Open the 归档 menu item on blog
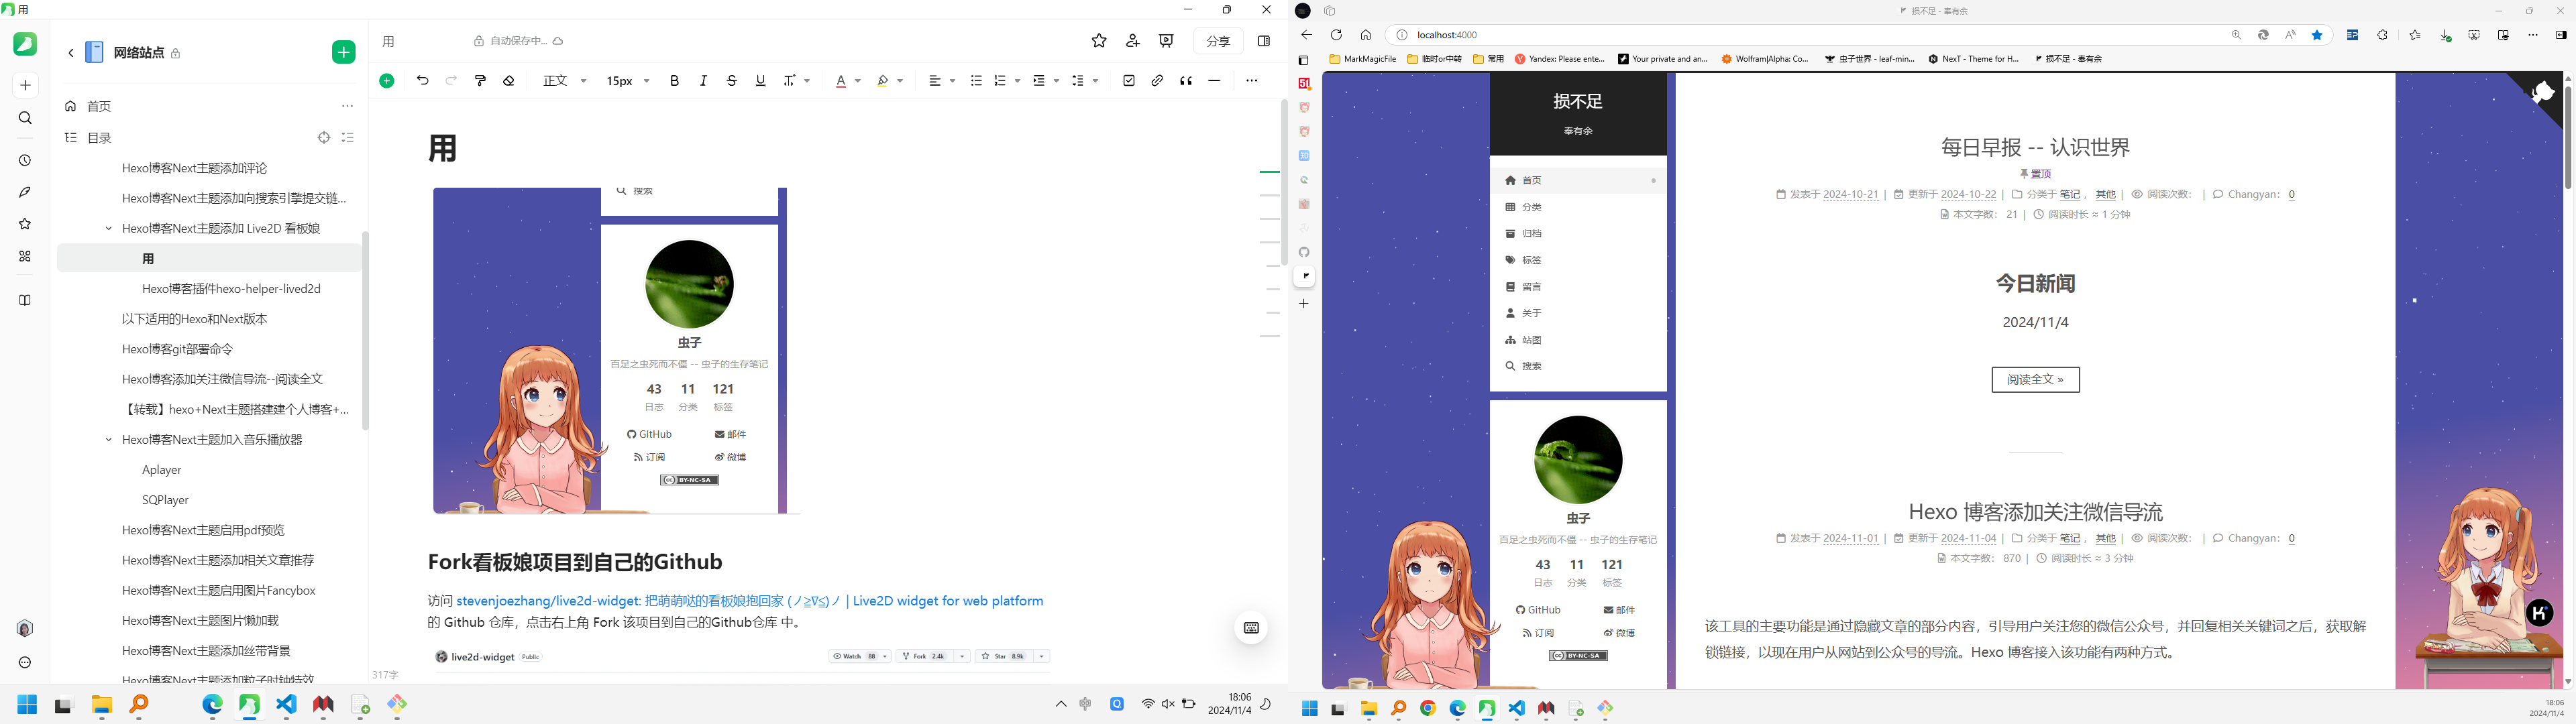This screenshot has height=724, width=2576. coord(1531,234)
